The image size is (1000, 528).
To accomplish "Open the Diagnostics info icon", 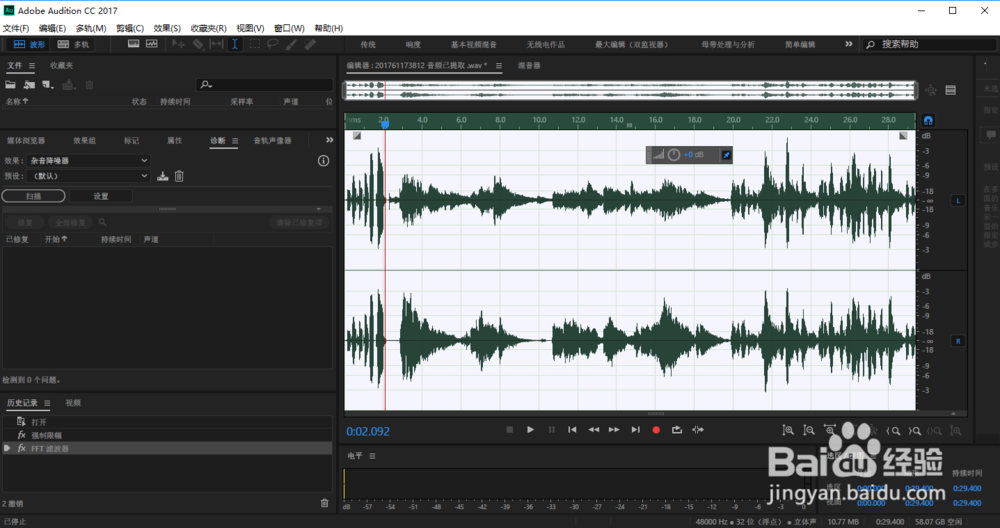I will [x=323, y=161].
